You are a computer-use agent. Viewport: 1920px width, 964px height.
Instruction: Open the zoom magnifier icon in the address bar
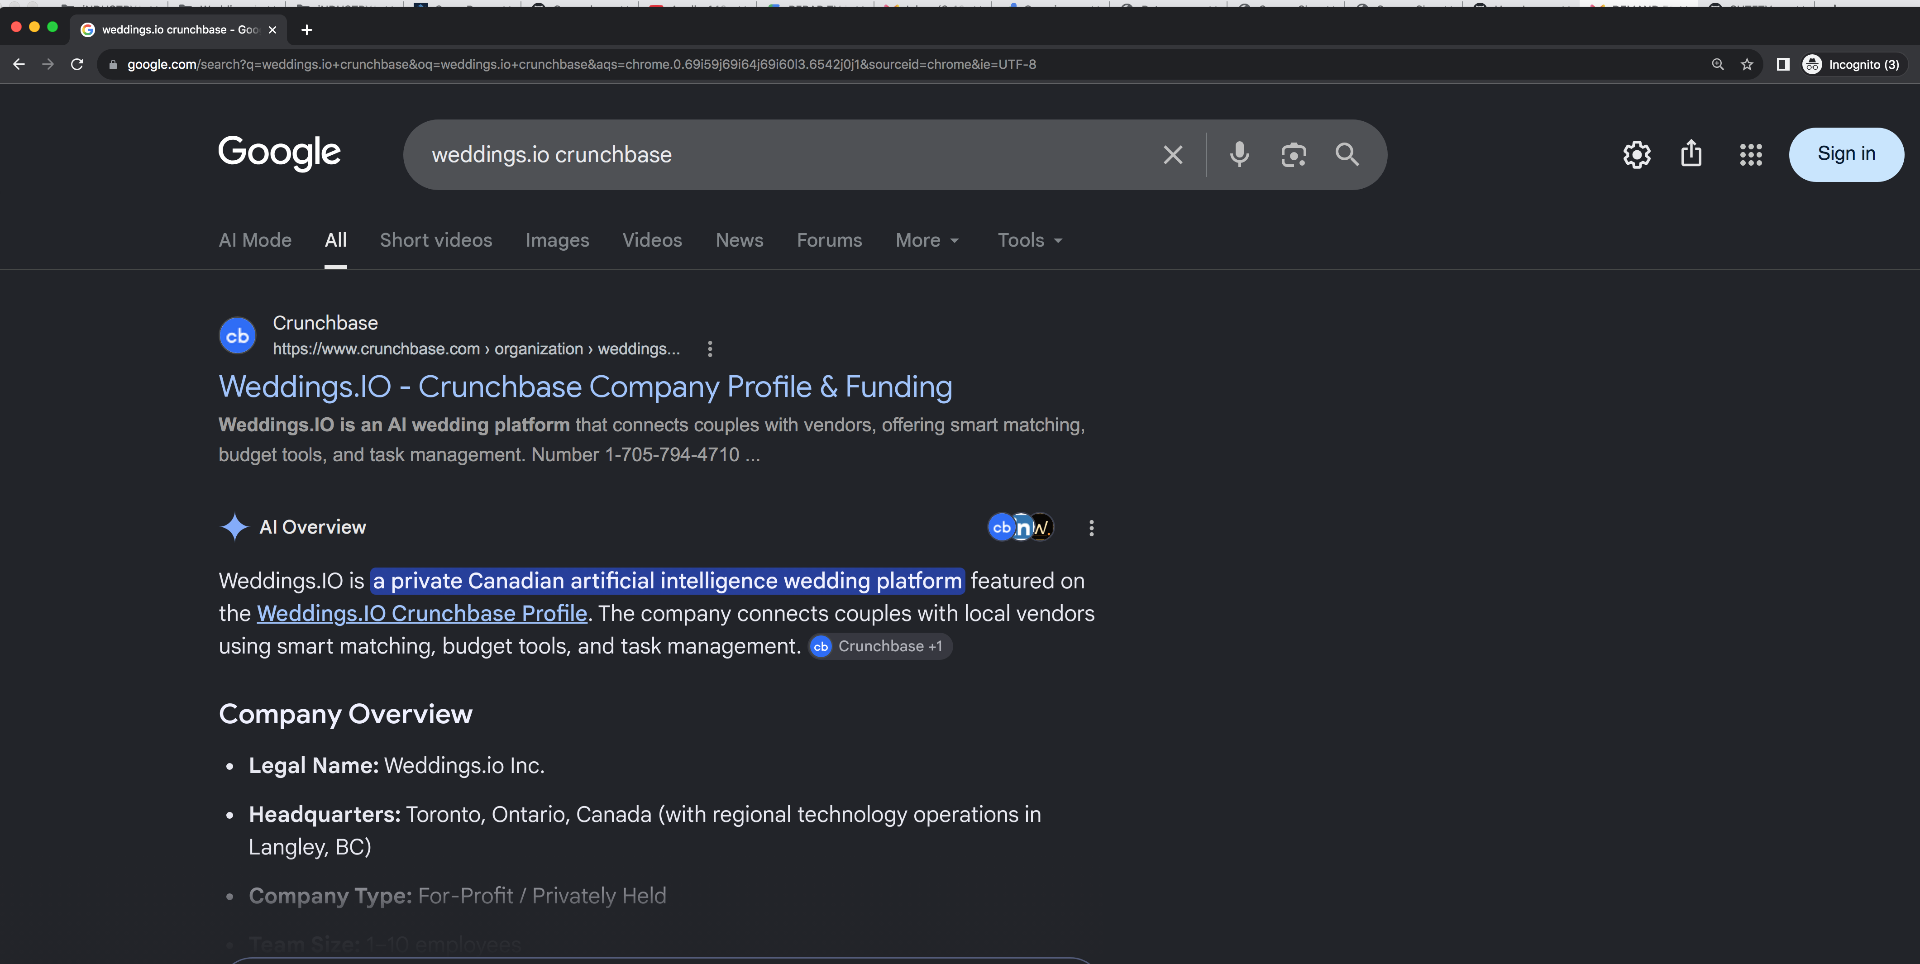pos(1718,64)
